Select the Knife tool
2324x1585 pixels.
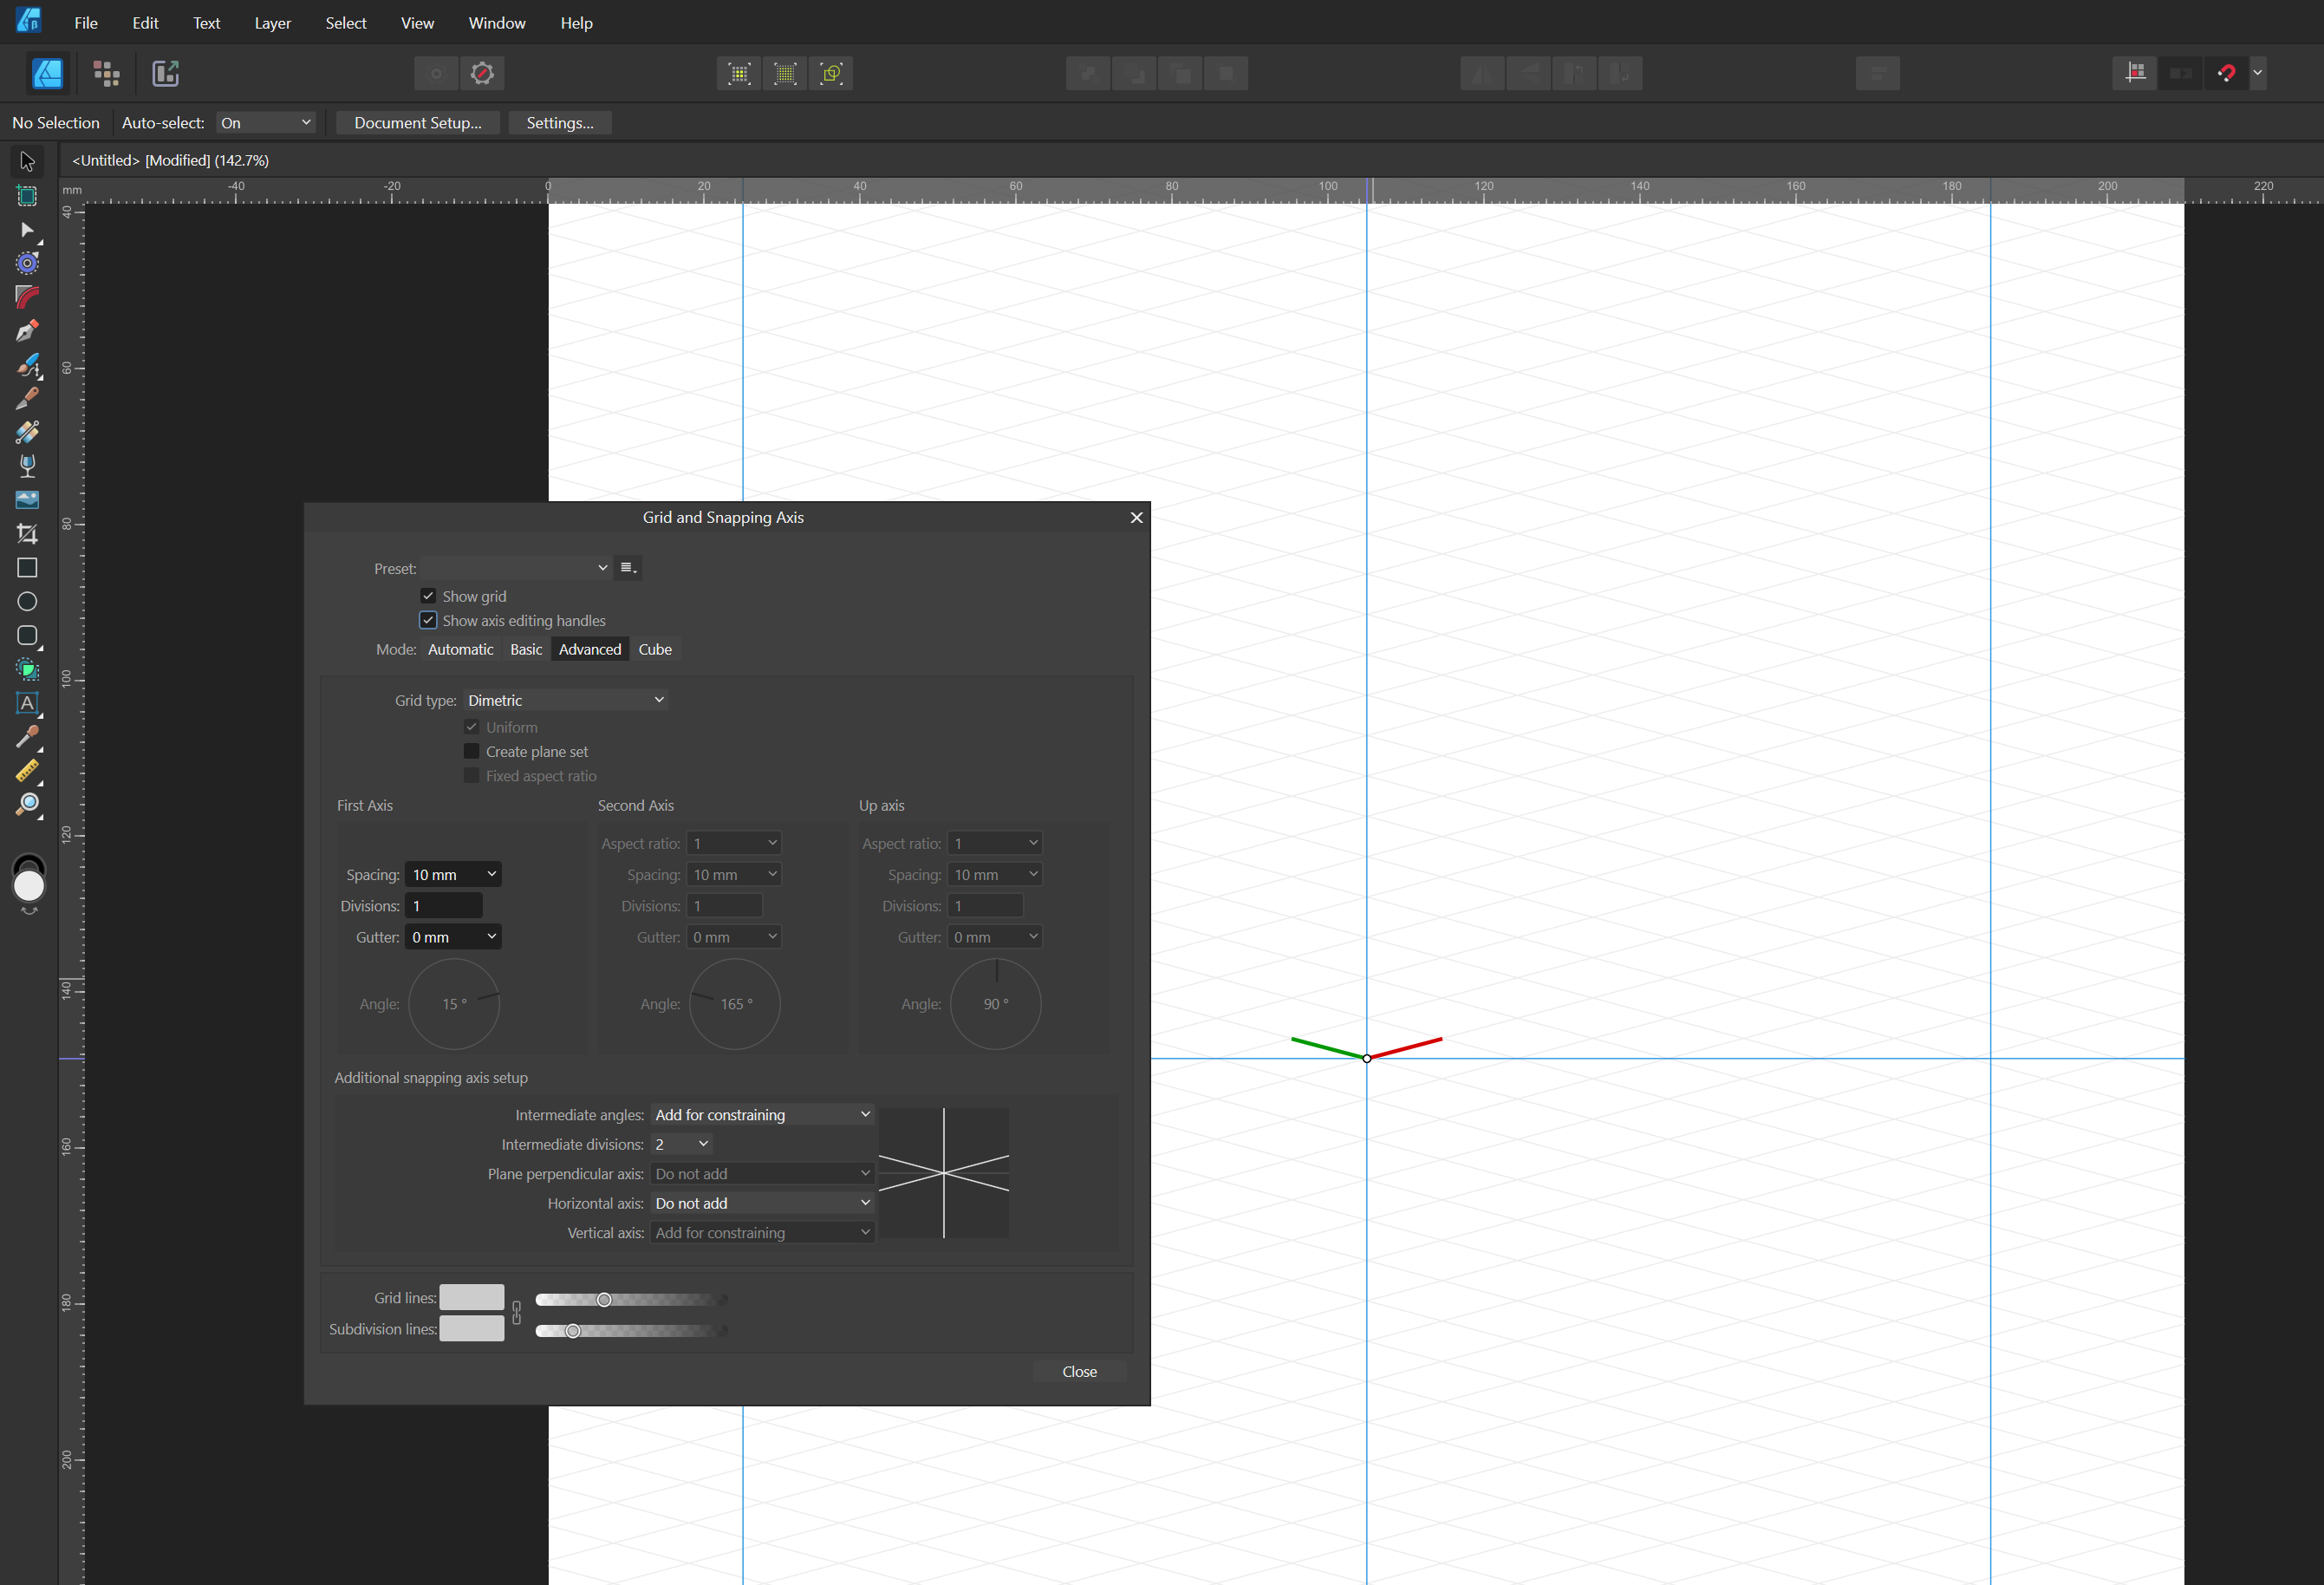27,399
